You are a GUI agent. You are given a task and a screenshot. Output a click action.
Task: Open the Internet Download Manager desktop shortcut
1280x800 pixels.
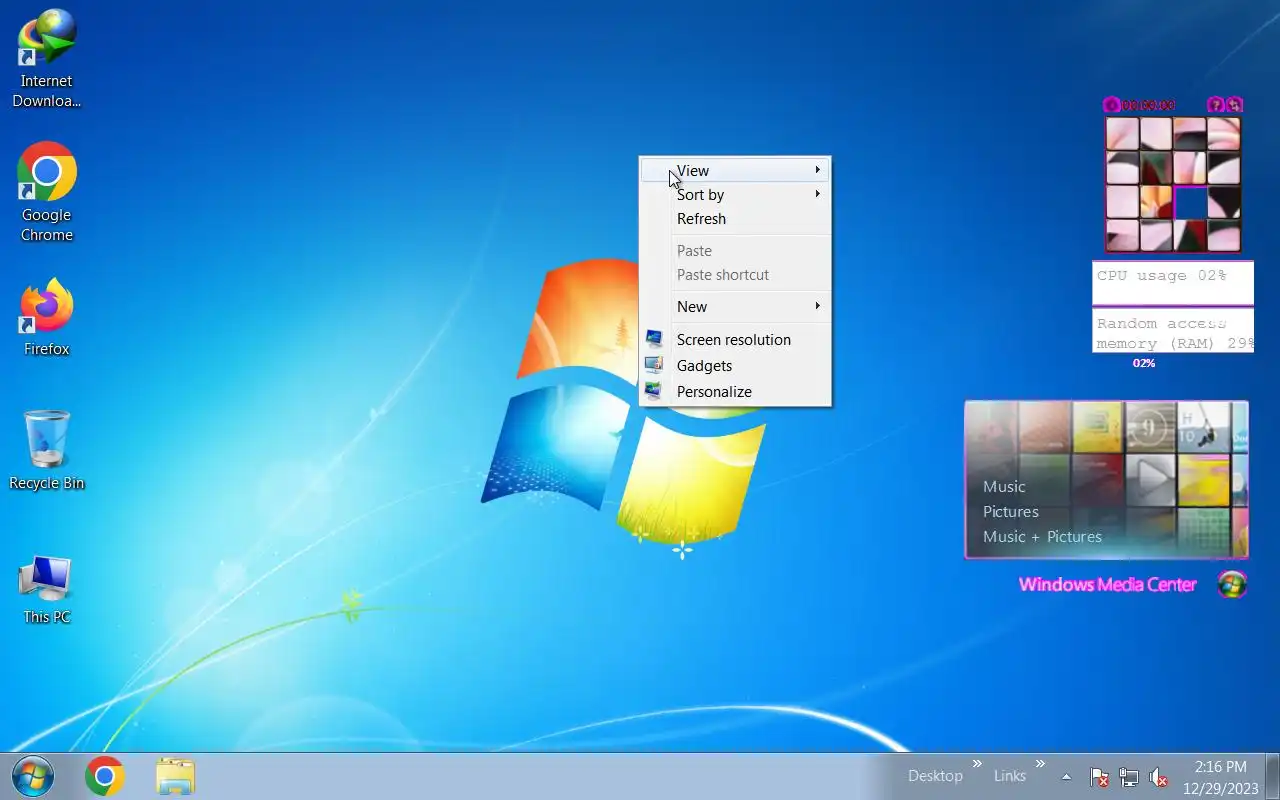pos(46,58)
